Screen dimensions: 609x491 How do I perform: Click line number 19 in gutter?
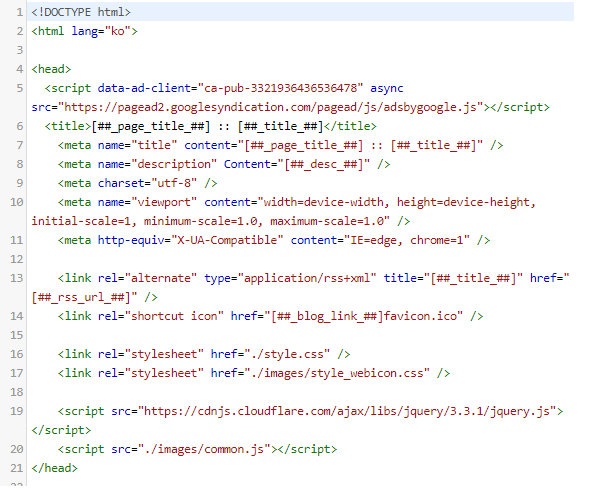[x=17, y=412]
